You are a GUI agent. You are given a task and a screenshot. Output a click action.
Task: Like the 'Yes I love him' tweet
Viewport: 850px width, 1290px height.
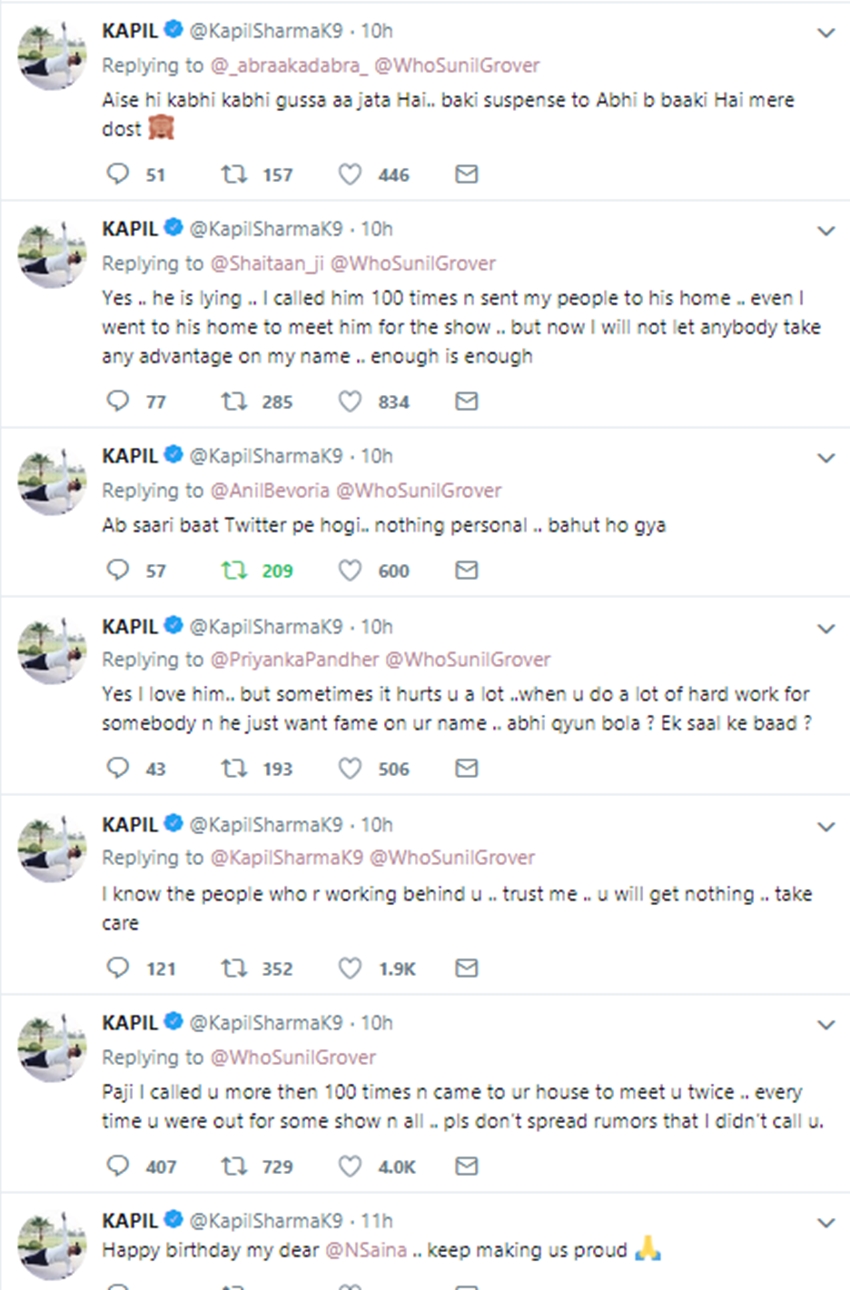click(x=349, y=768)
